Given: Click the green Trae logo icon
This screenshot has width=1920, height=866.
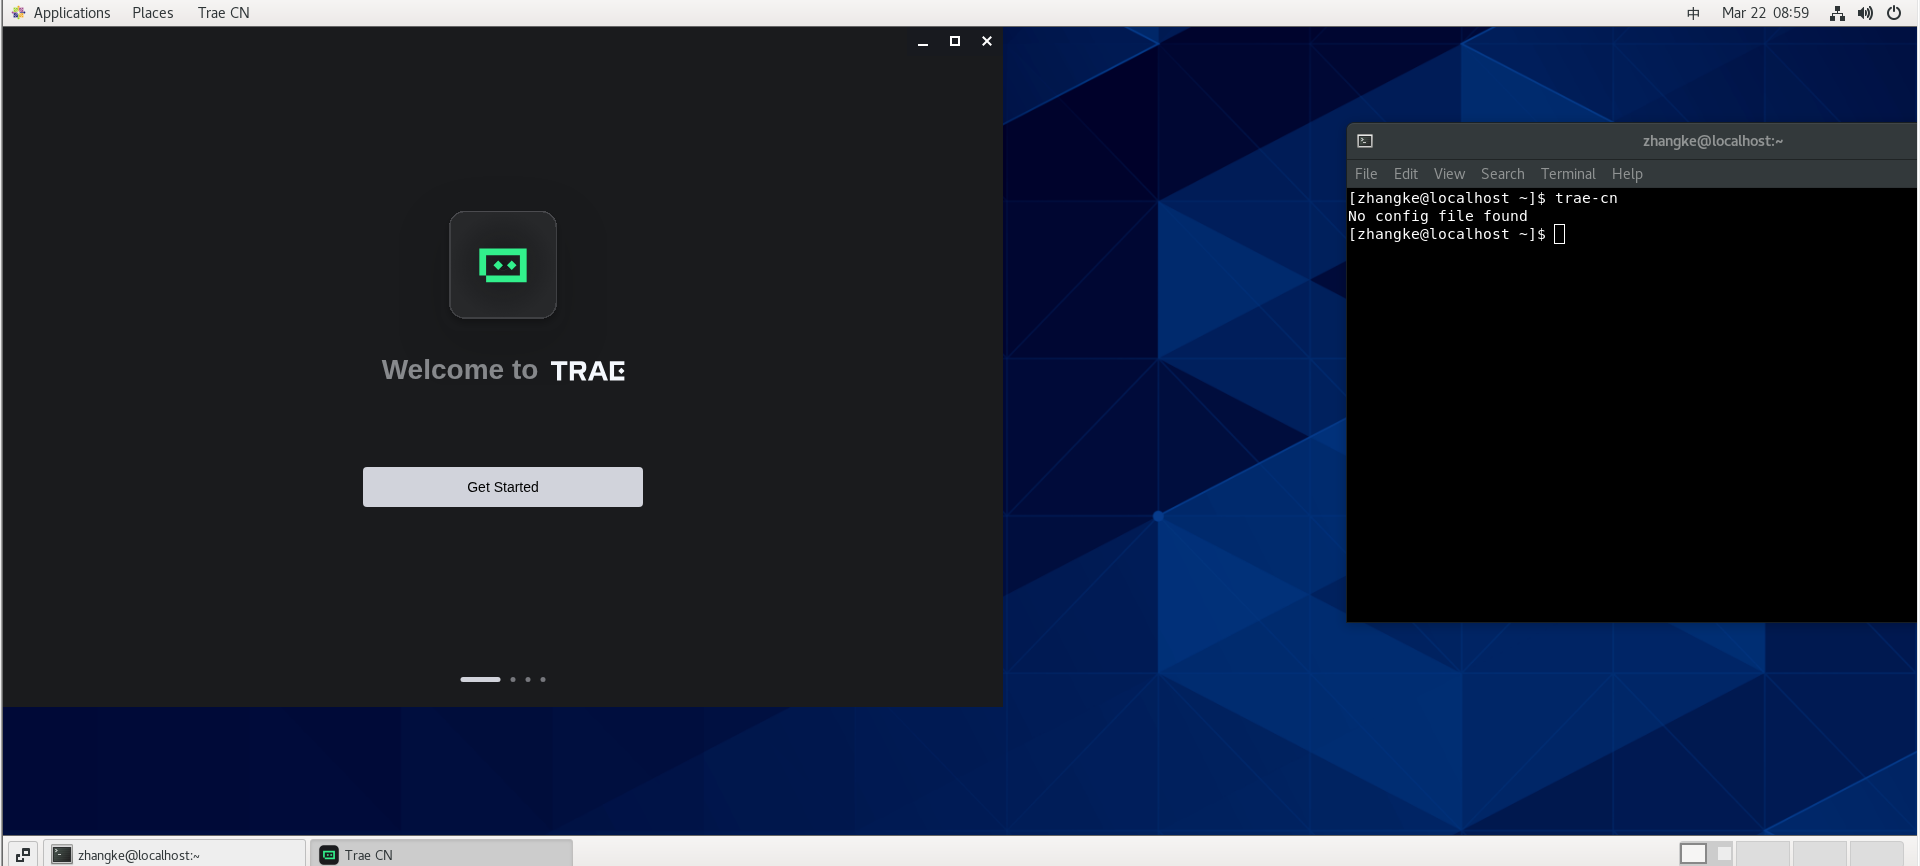Looking at the screenshot, I should pyautogui.click(x=502, y=265).
